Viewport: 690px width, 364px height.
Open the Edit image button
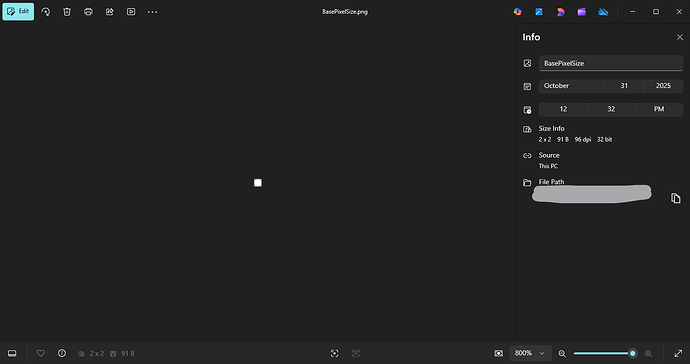18,12
